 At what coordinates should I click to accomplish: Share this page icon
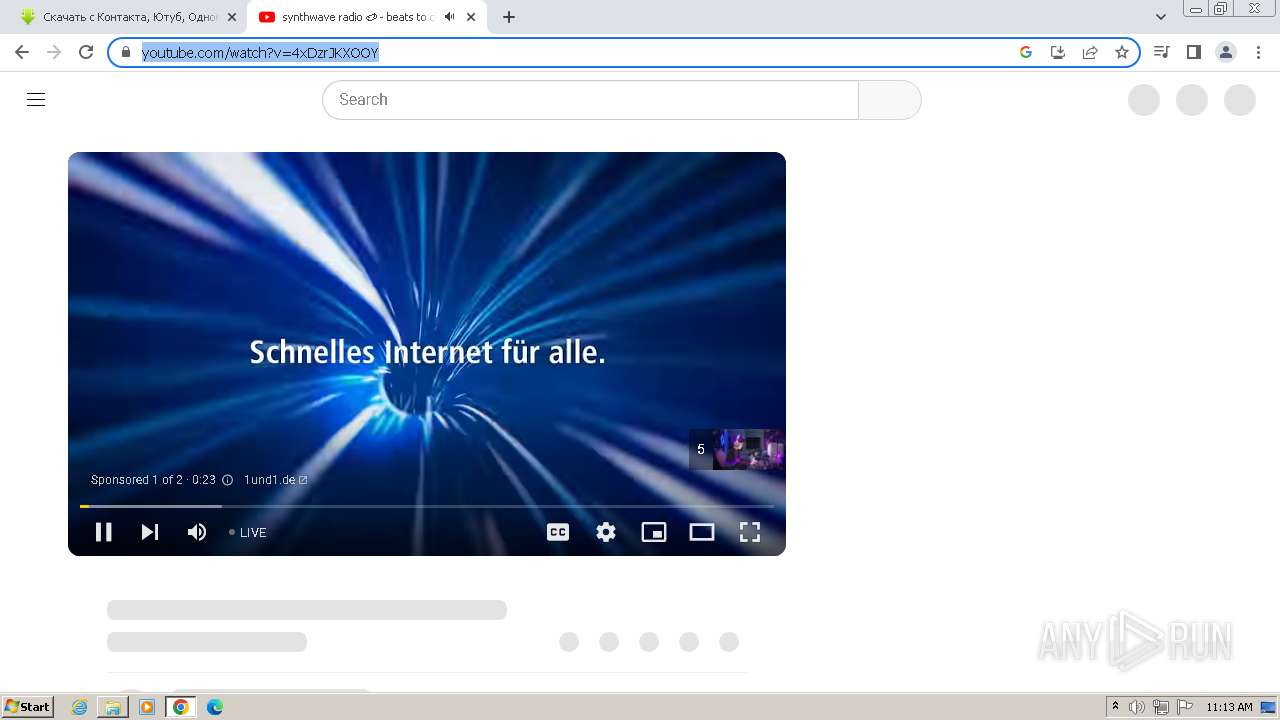(1090, 52)
